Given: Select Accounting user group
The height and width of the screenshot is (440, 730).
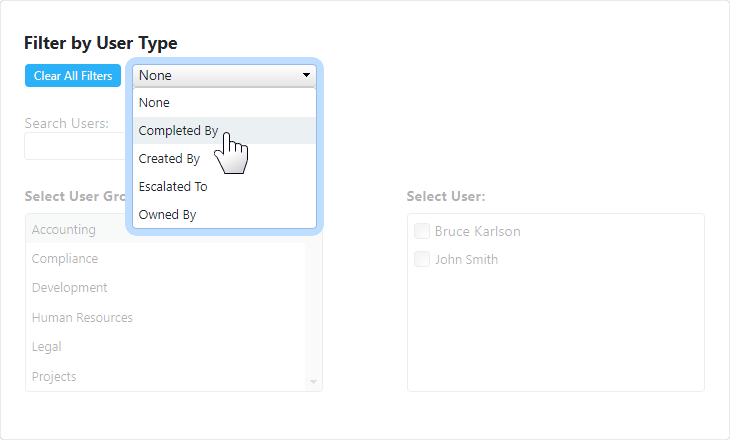Looking at the screenshot, I should pyautogui.click(x=166, y=229).
